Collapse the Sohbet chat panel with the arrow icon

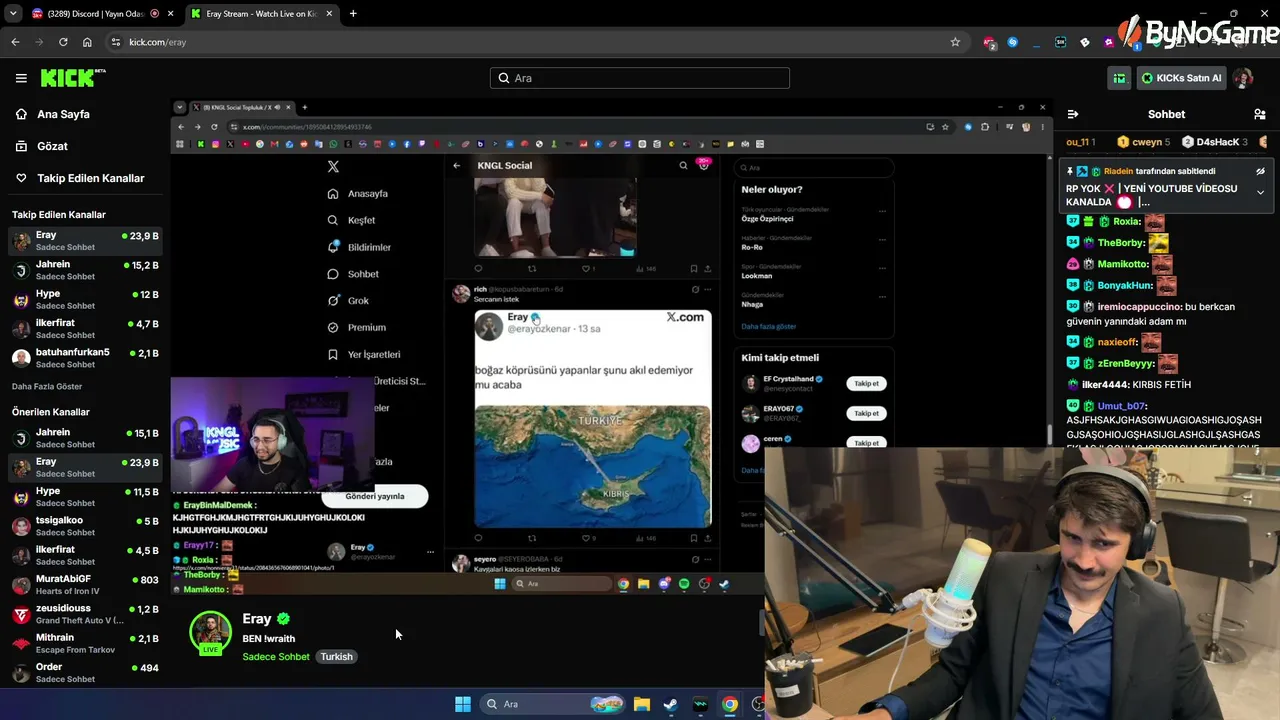1072,114
